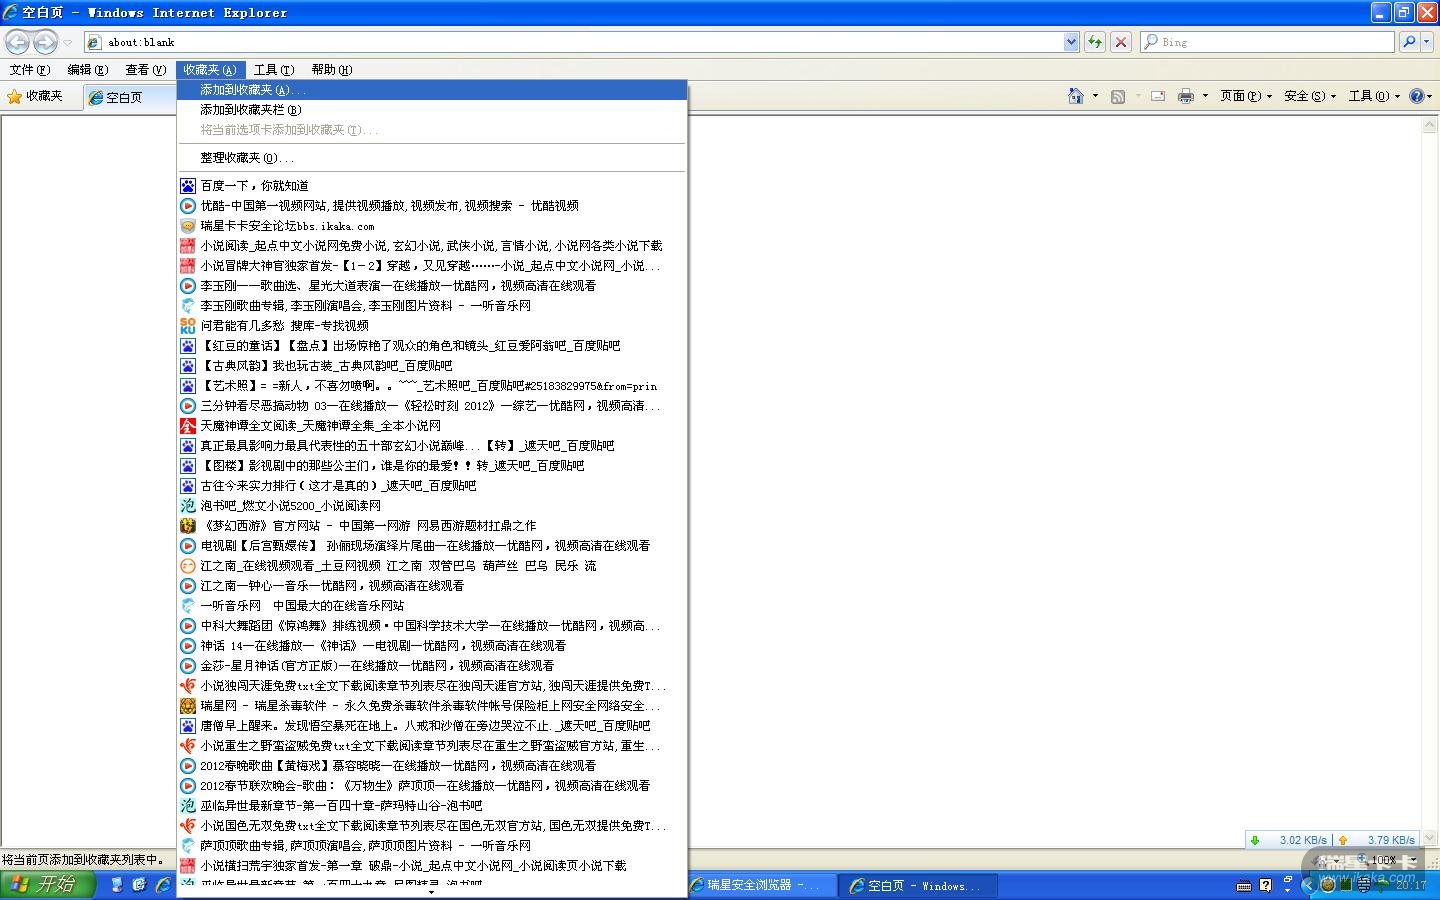
Task: Open the 文件(F) menu
Action: [x=29, y=70]
